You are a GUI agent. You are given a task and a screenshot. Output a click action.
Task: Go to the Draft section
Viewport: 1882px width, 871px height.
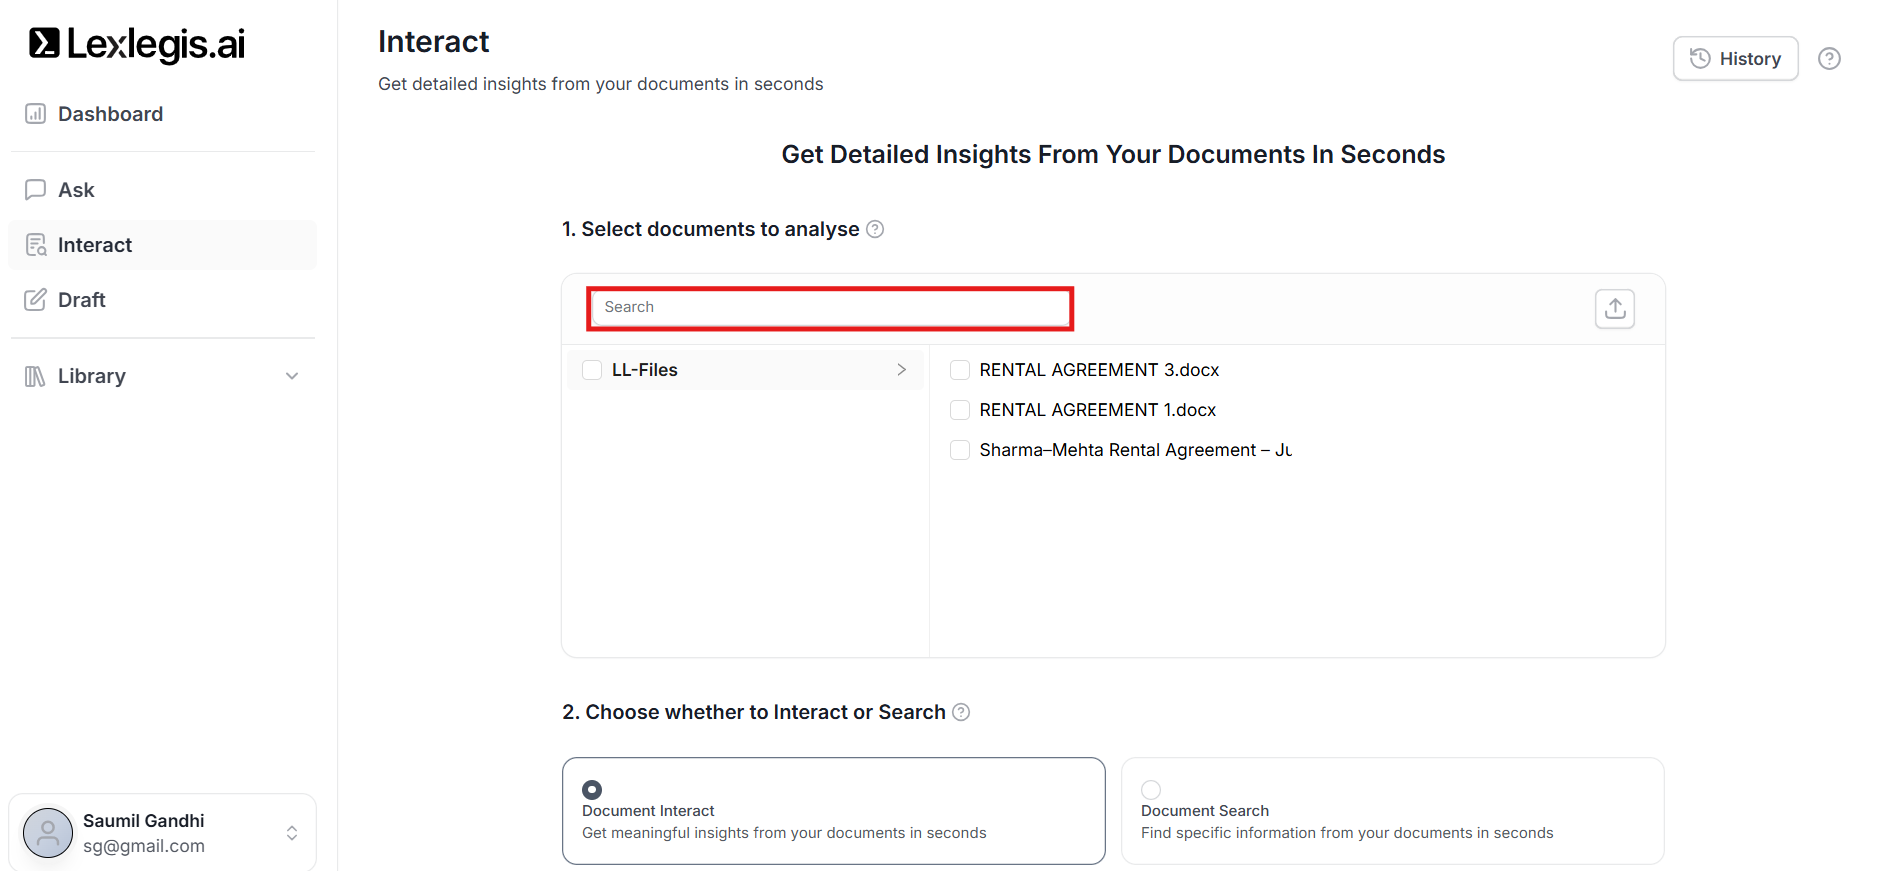click(x=81, y=300)
